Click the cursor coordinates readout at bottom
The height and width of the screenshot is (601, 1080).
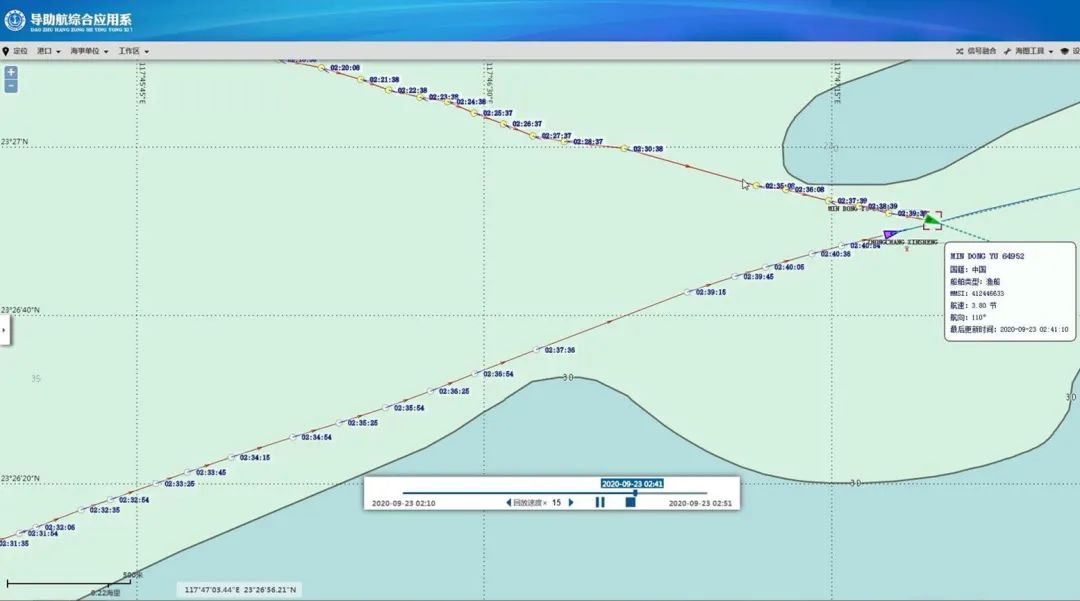240,590
